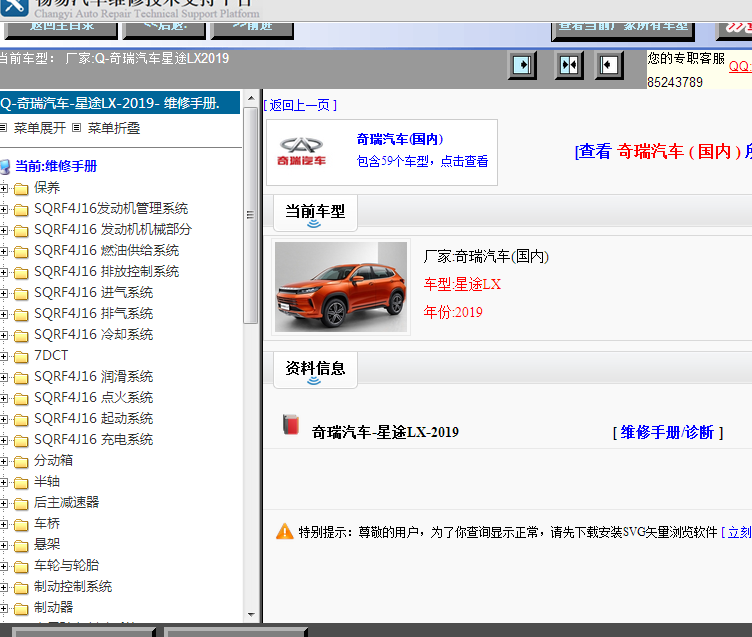The height and width of the screenshot is (637, 752).
Task: Click 菜单折叠 to collapse all menus
Action: pyautogui.click(x=114, y=128)
